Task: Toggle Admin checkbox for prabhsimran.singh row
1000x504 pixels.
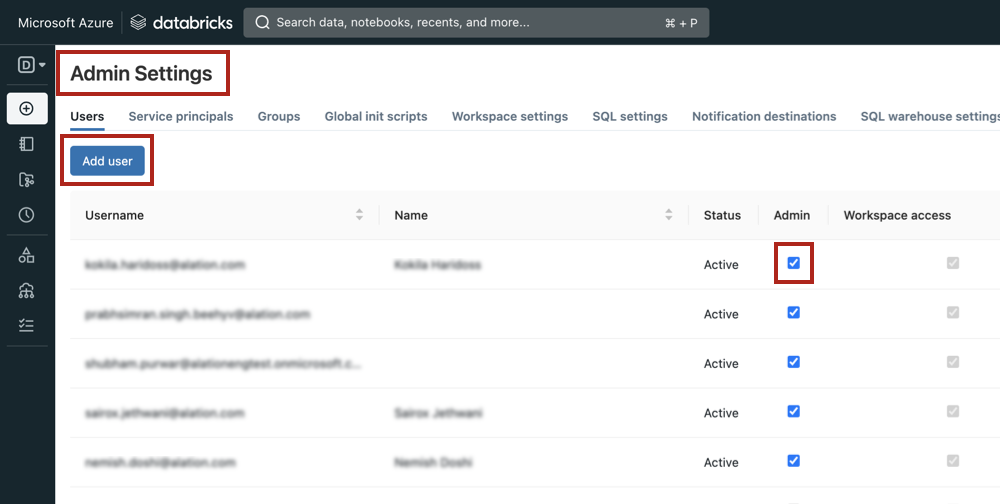Action: pyautogui.click(x=793, y=313)
